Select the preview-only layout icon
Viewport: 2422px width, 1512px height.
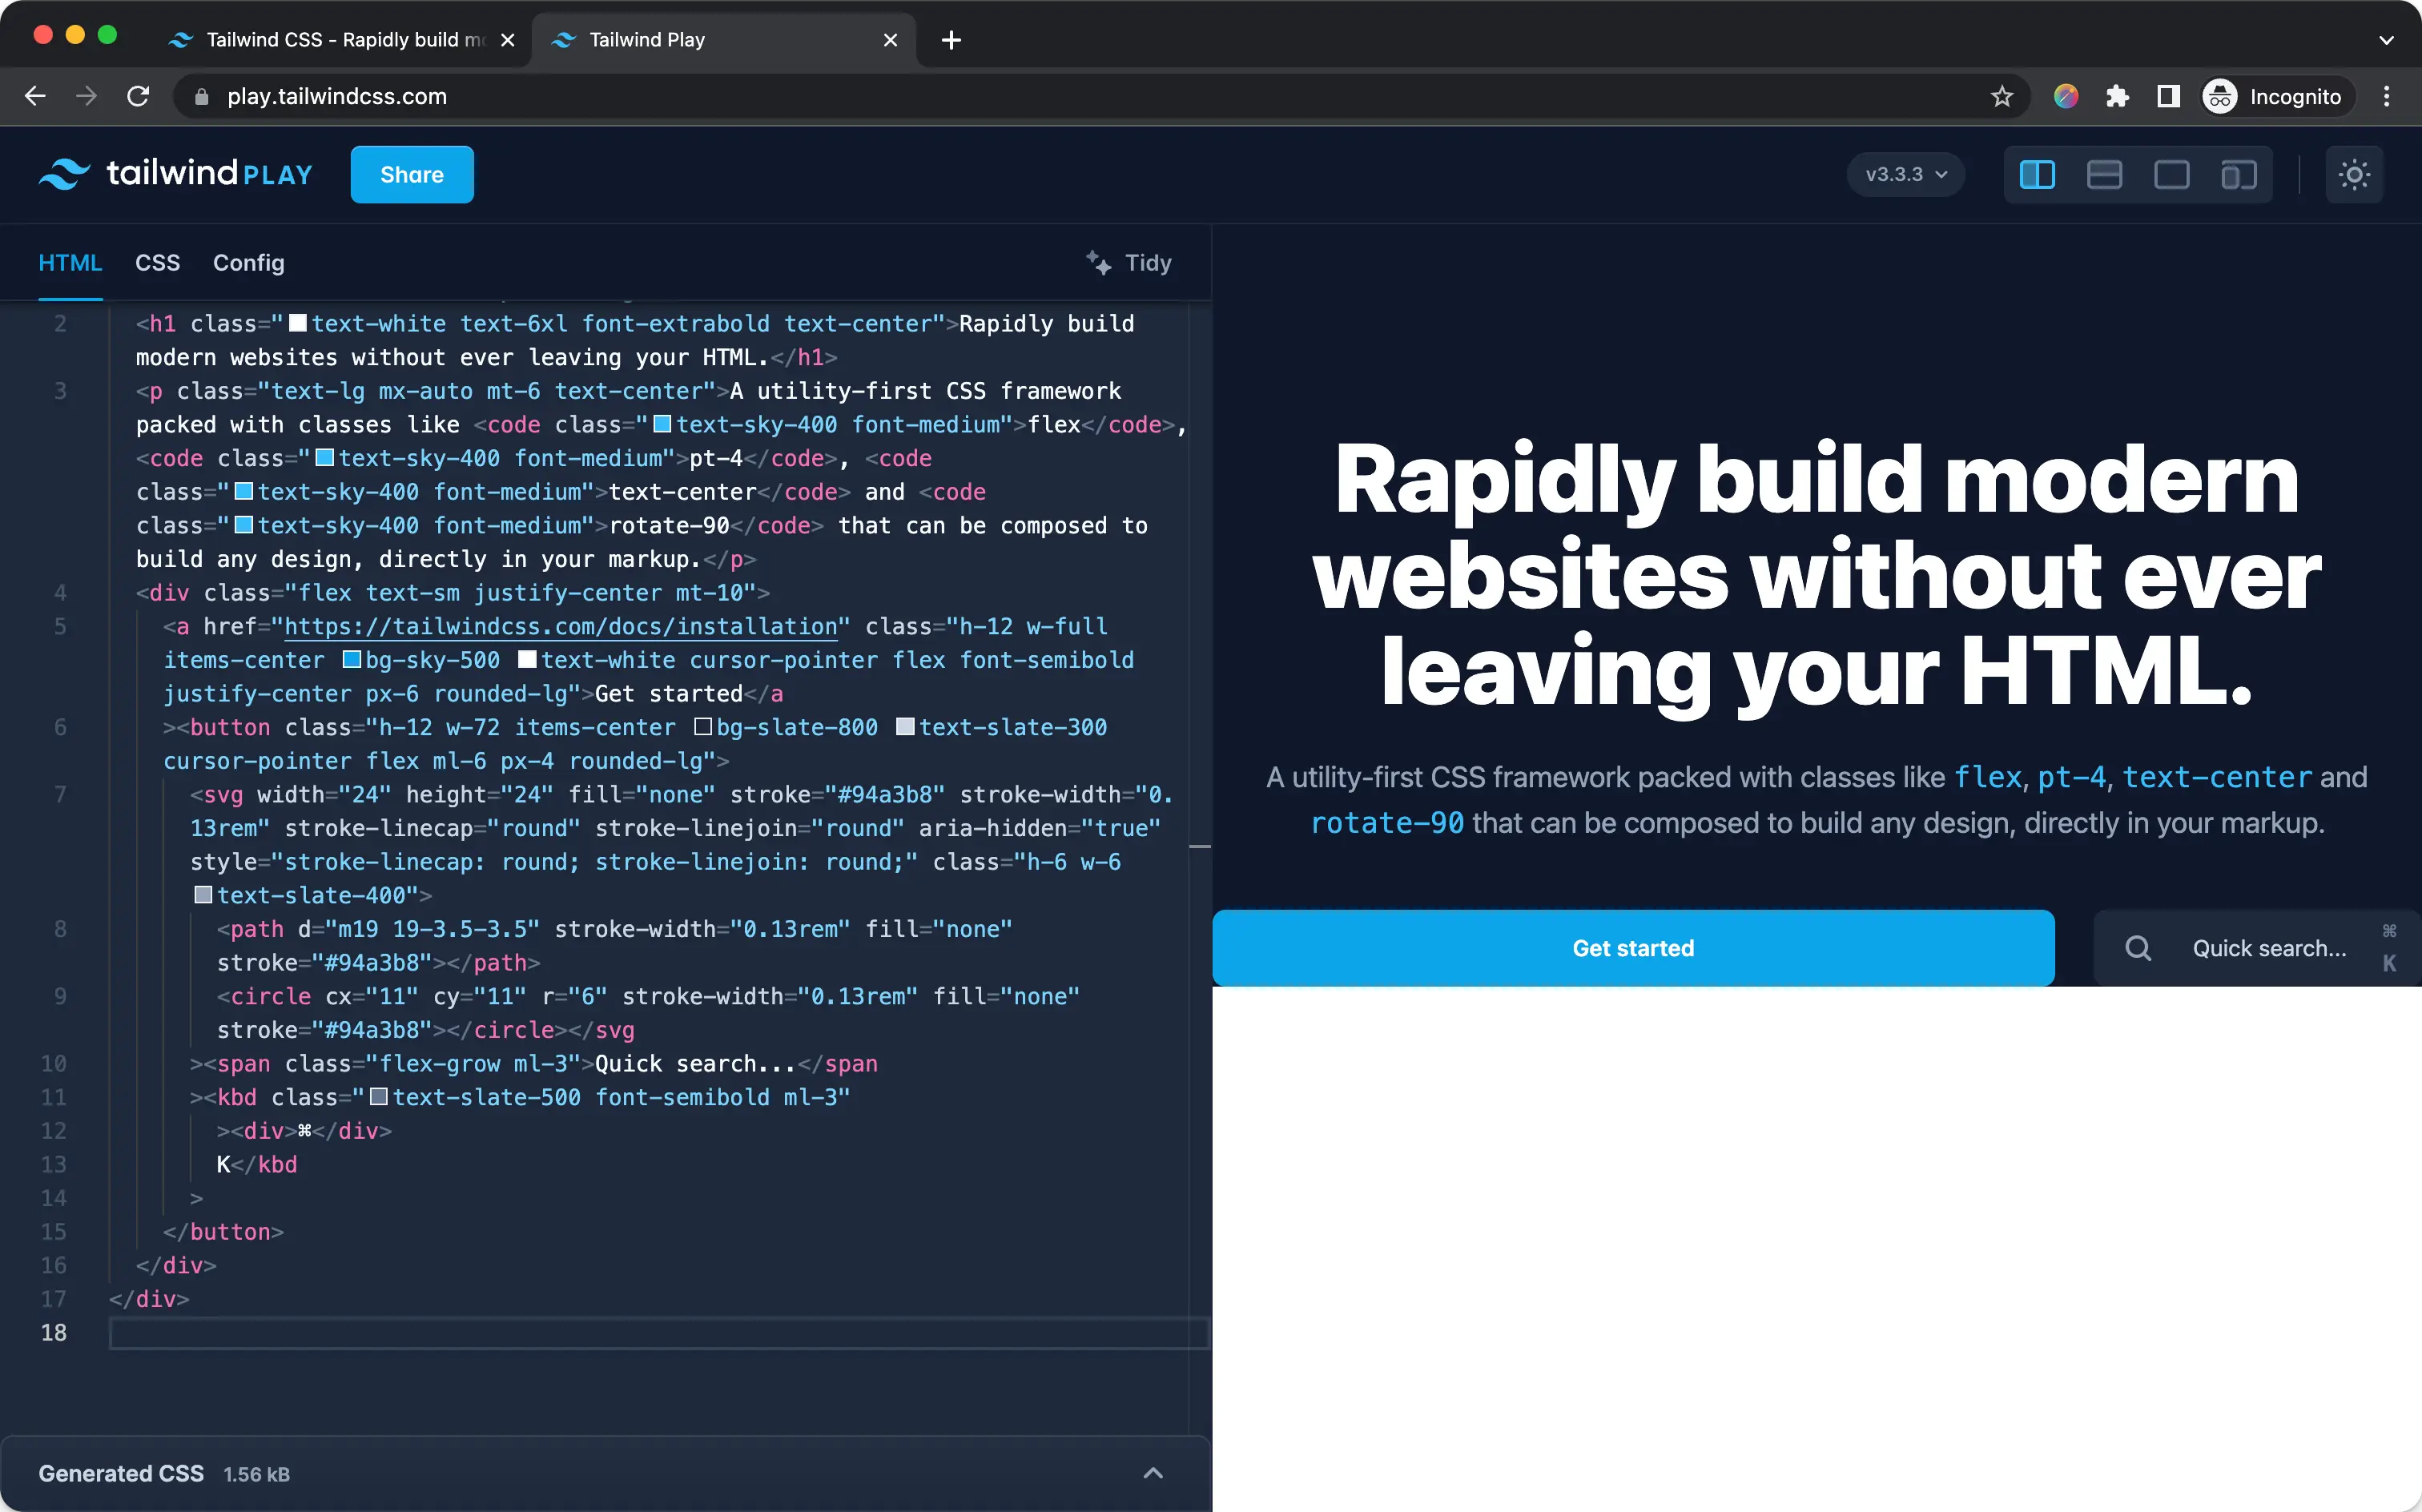(2171, 175)
